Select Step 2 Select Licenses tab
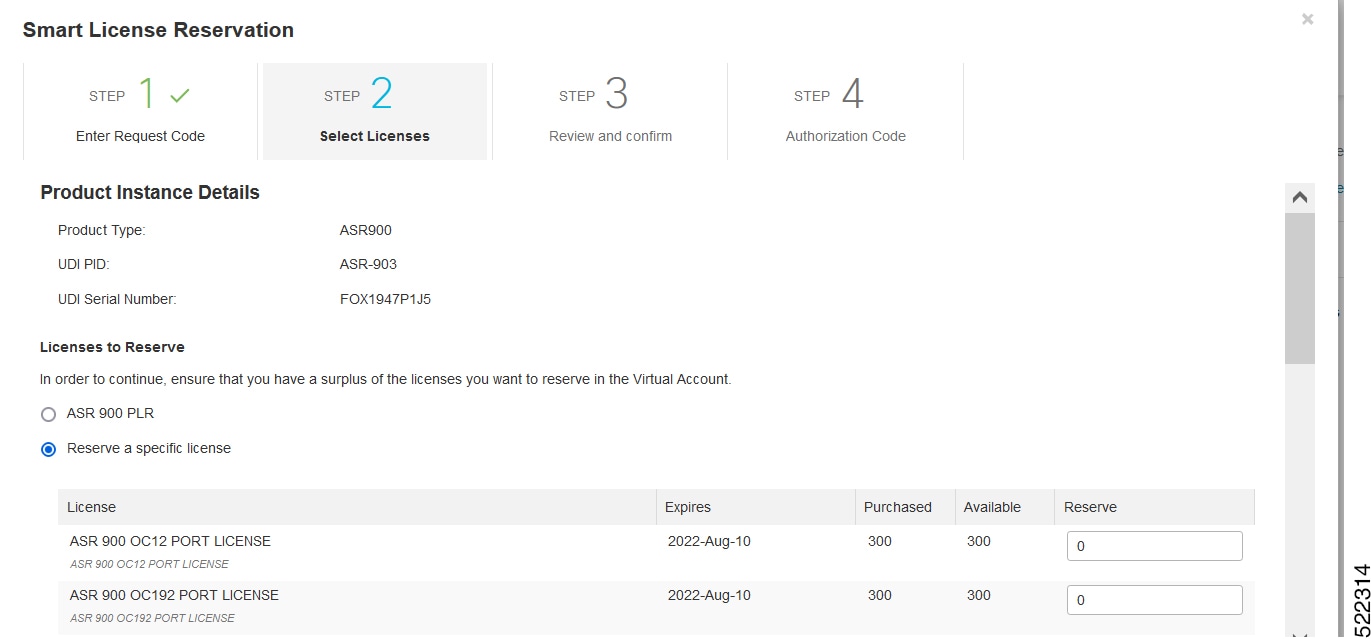 (x=375, y=111)
